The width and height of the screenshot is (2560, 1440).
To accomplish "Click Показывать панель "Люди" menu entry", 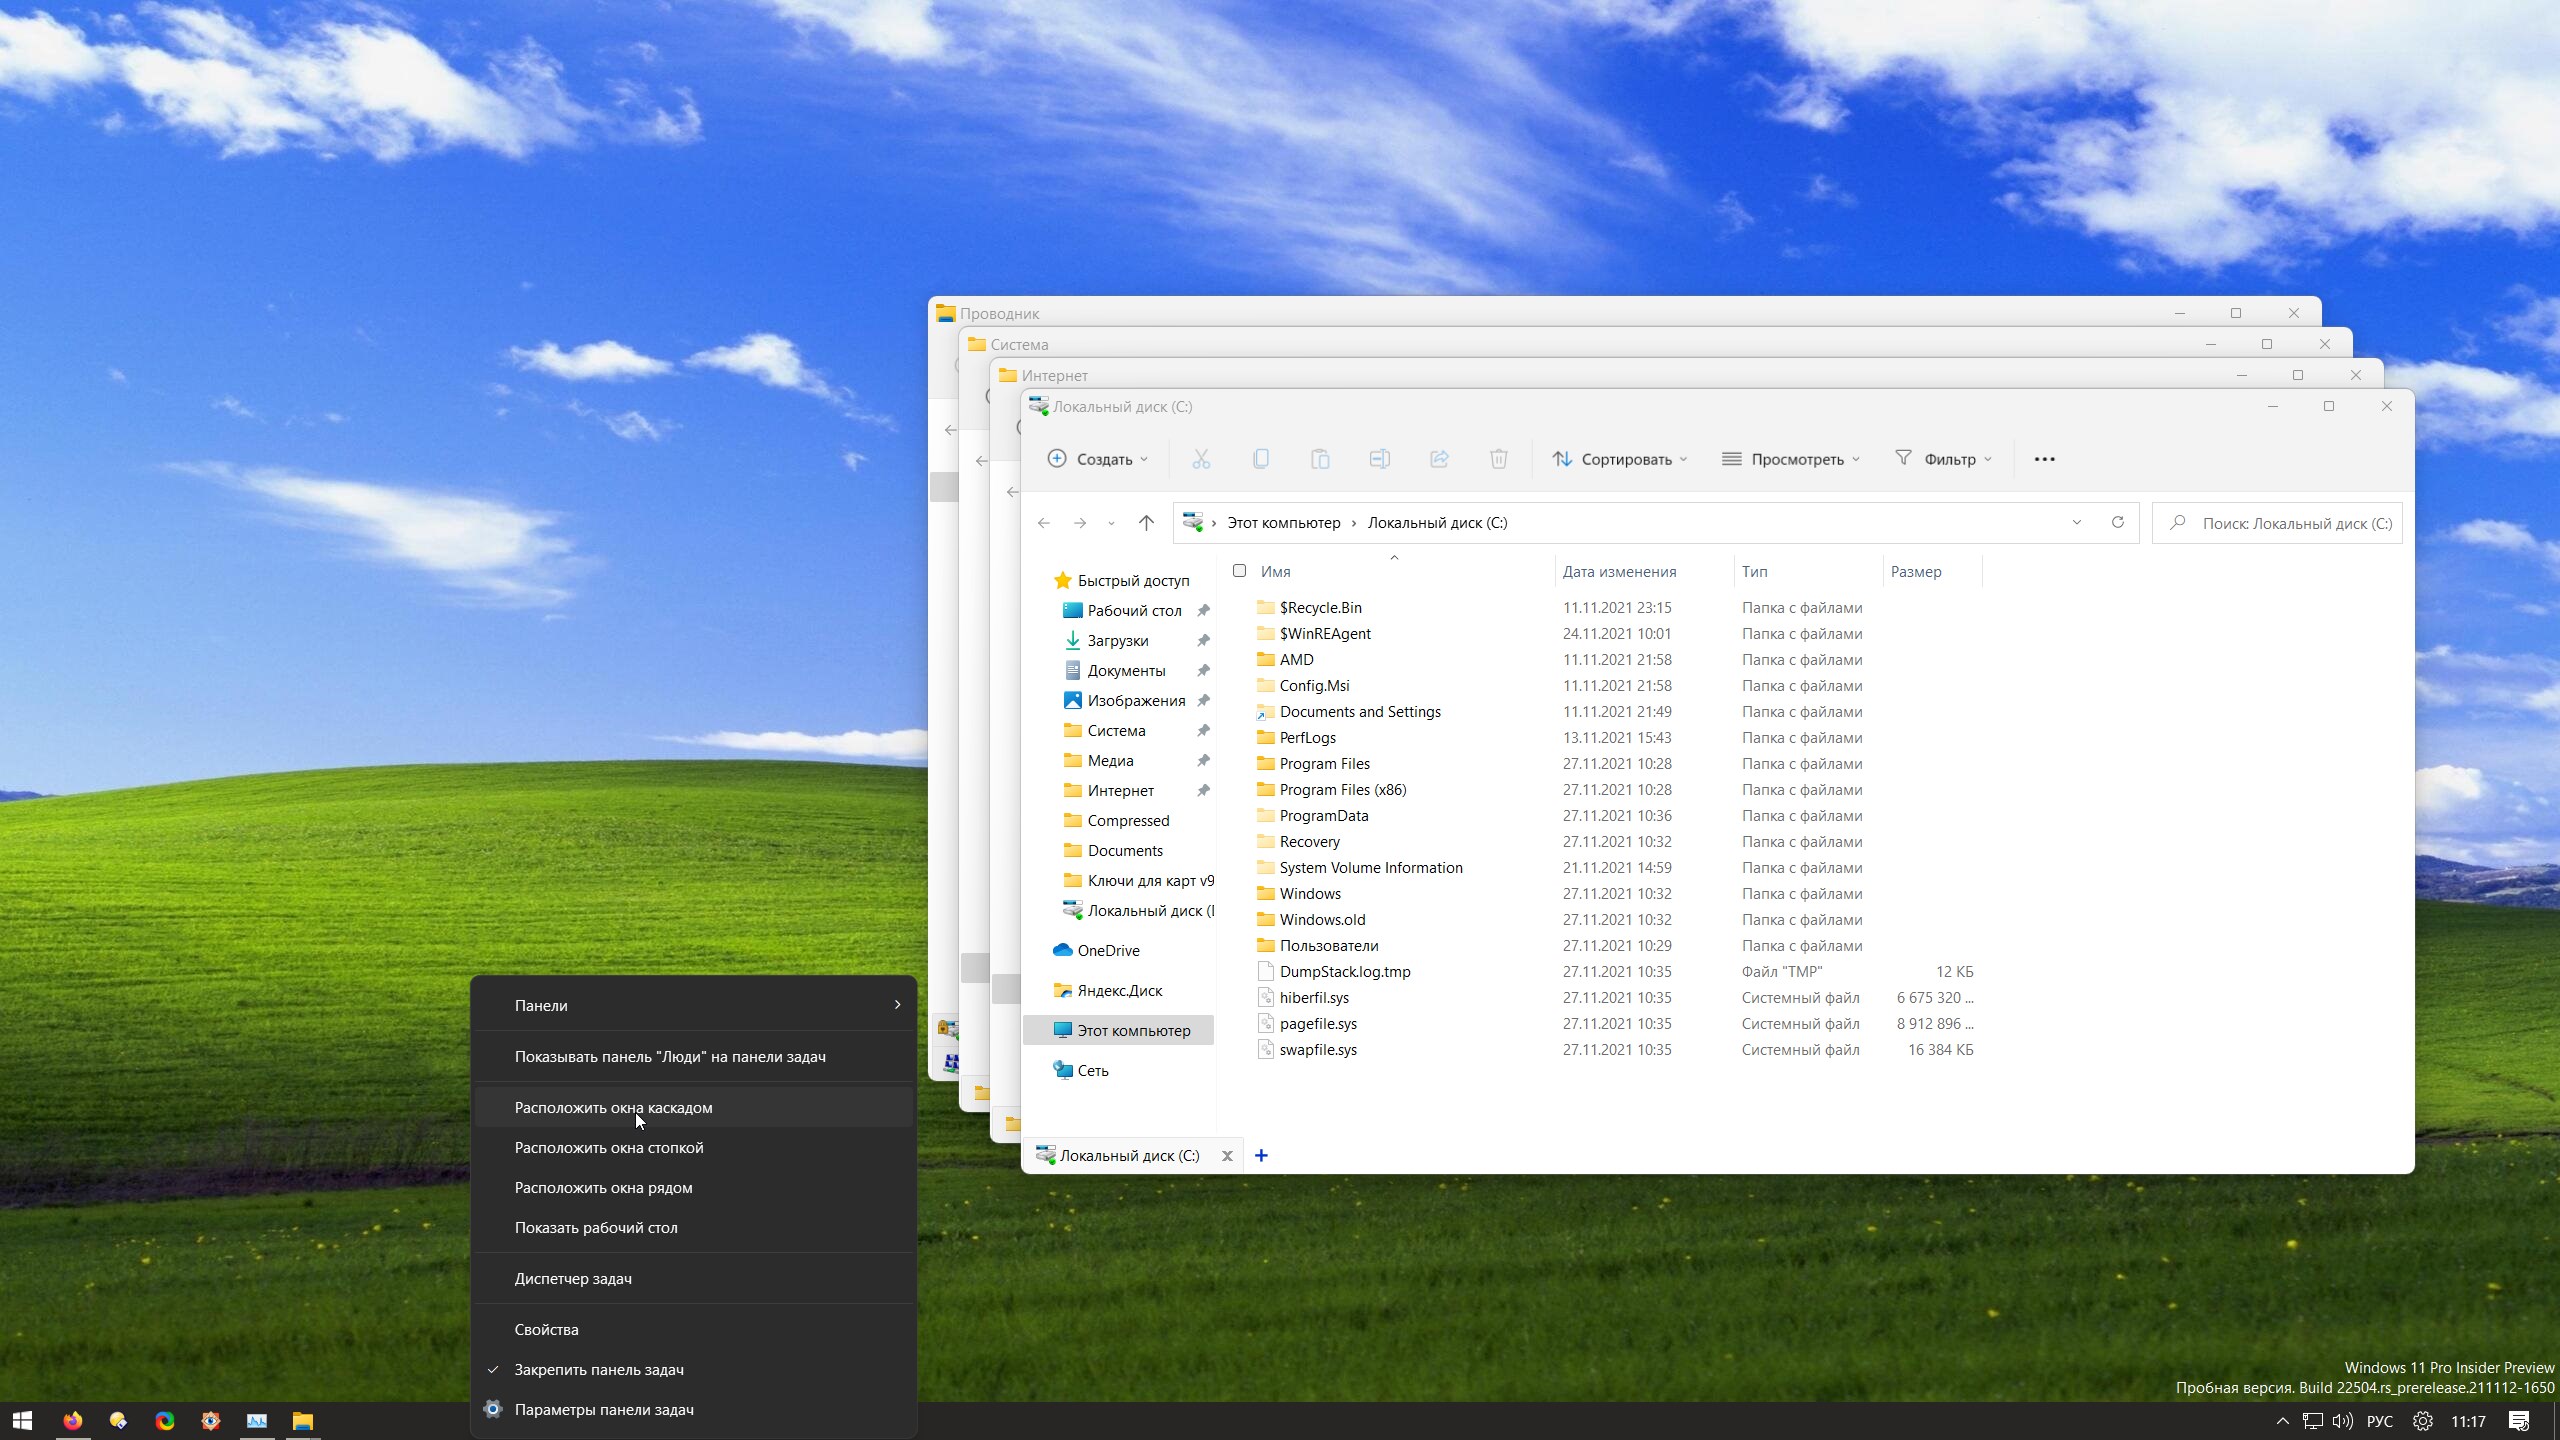I will [694, 1056].
